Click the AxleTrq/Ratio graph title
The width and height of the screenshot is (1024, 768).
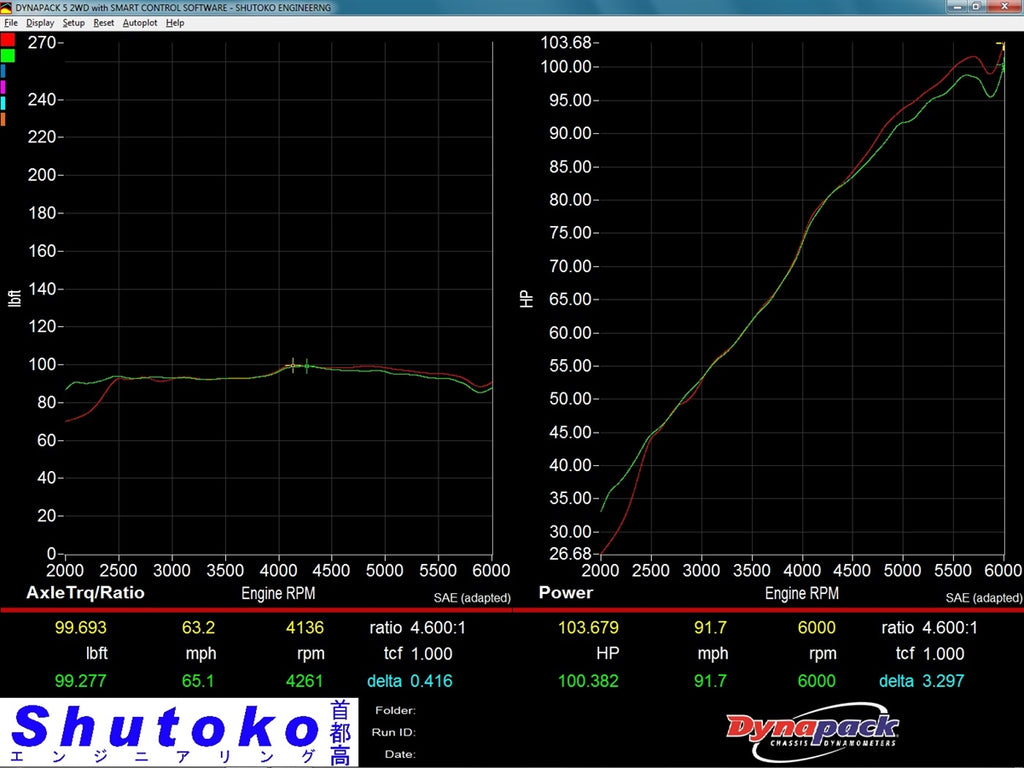tap(85, 593)
